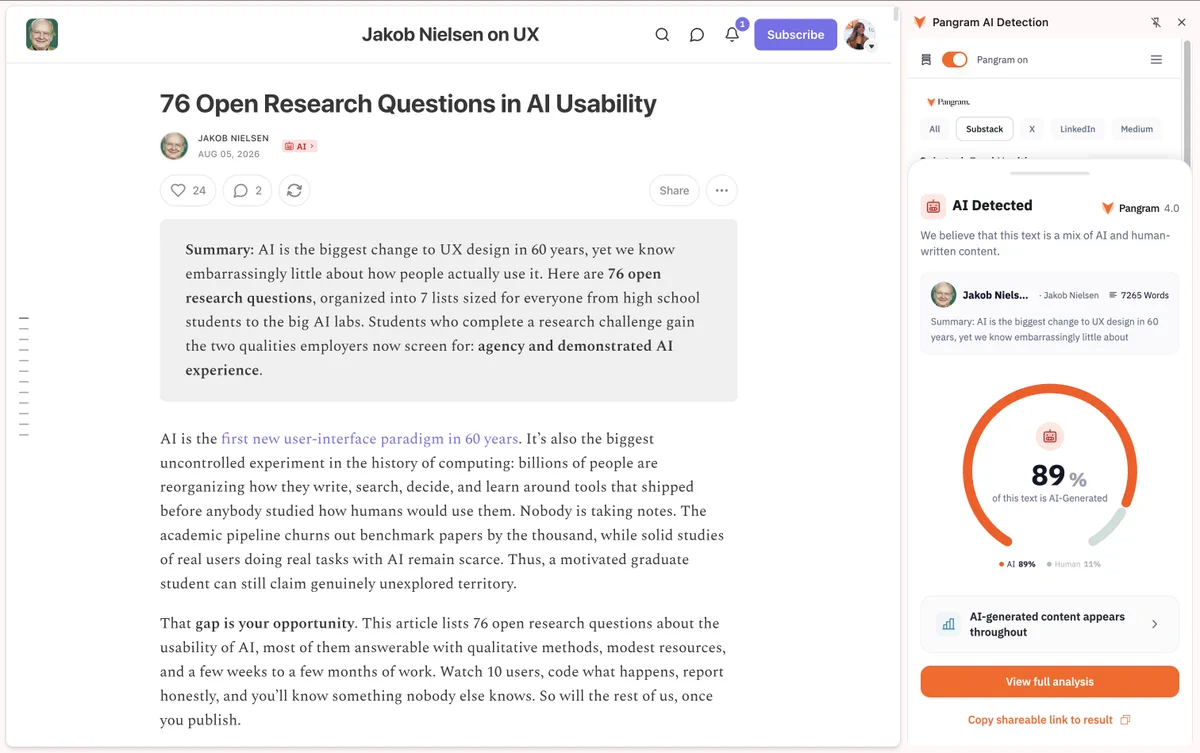This screenshot has height=753, width=1200.
Task: Expand 'AI-generated content appears throughout' row
Action: [1049, 624]
